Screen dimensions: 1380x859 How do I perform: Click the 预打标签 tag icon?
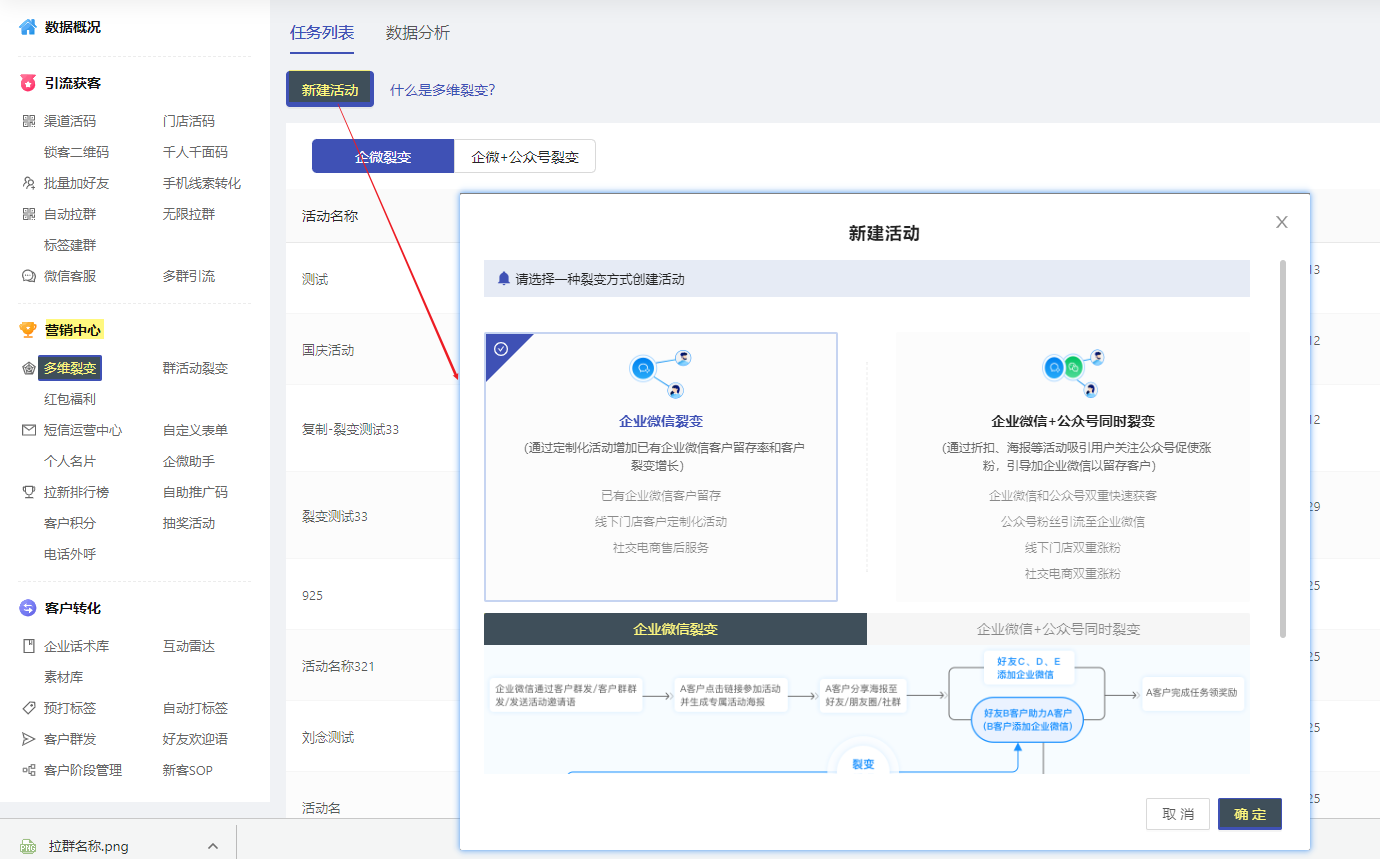point(28,708)
